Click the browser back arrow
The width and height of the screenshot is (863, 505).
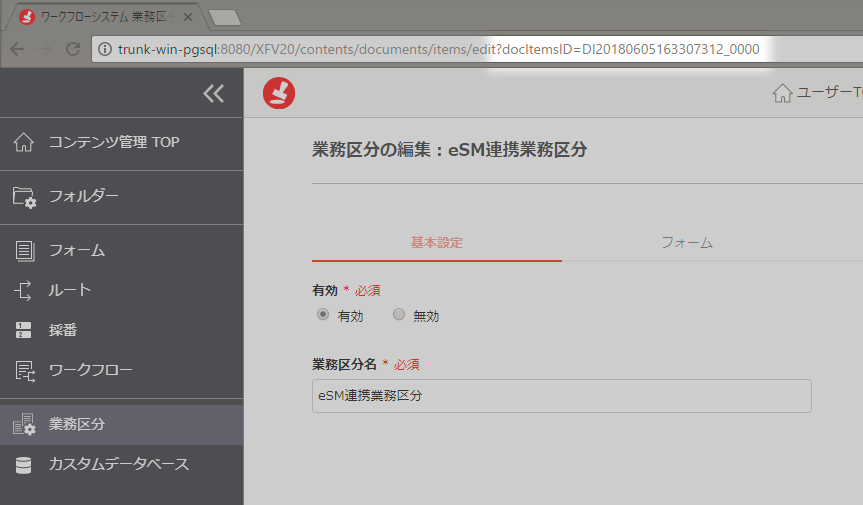[17, 50]
